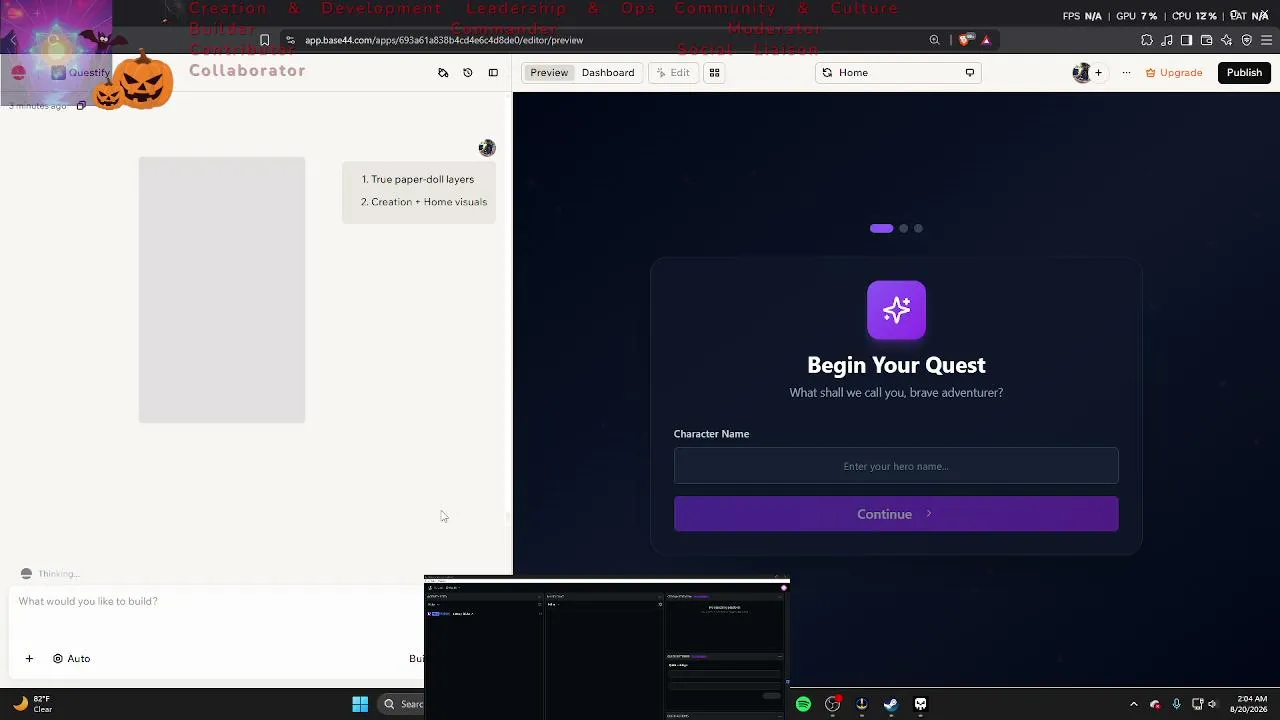Click the Brave VPN shield icon
The width and height of the screenshot is (1280, 720).
[1247, 40]
